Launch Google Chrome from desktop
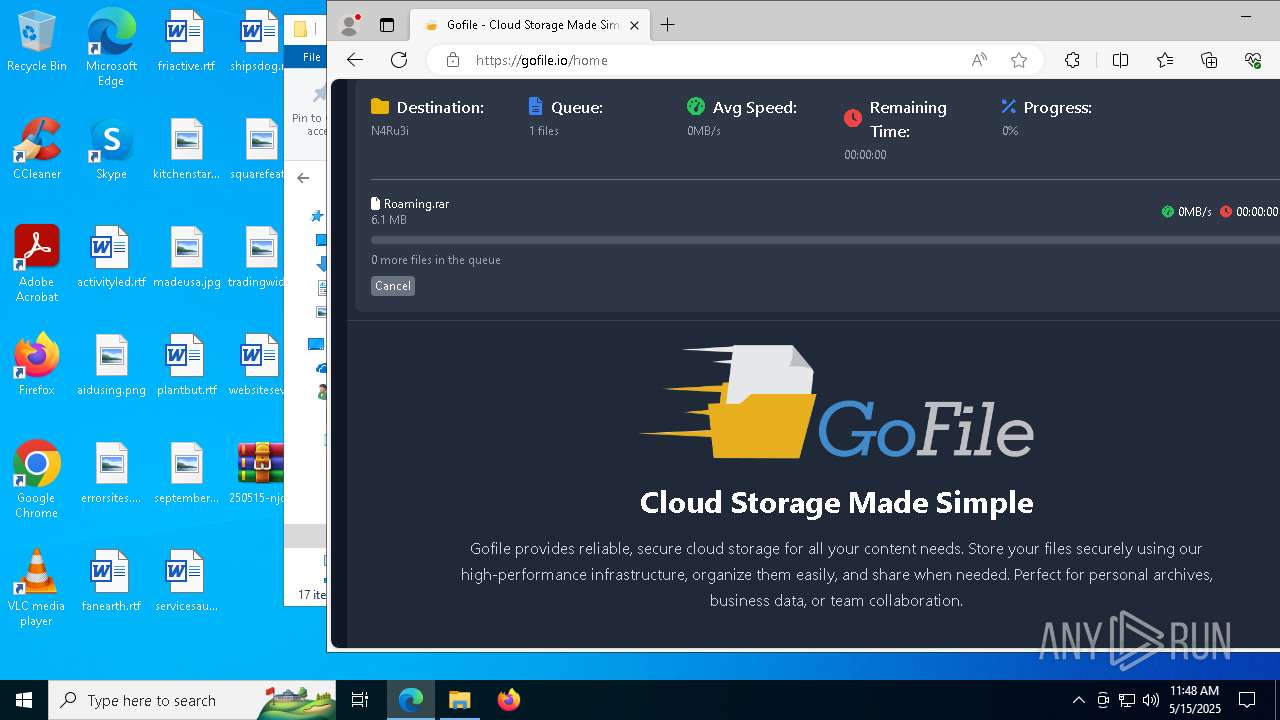 coord(37,479)
